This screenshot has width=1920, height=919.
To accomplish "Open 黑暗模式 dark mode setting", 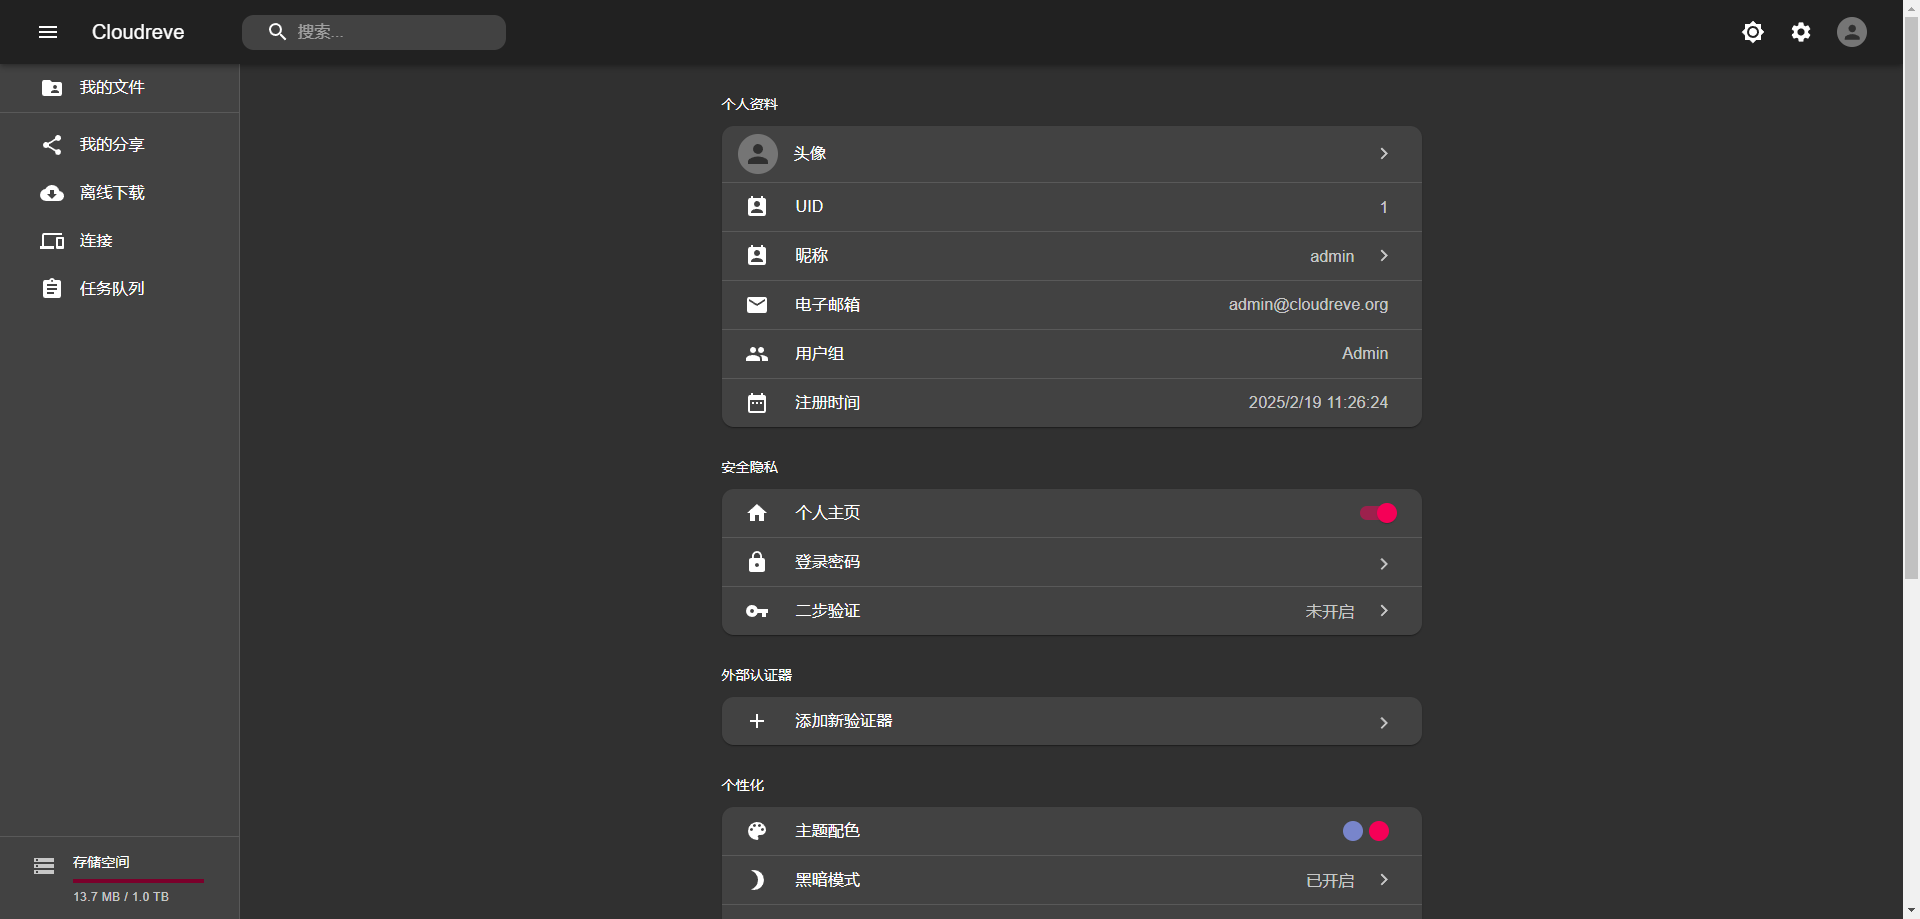I will point(1070,880).
